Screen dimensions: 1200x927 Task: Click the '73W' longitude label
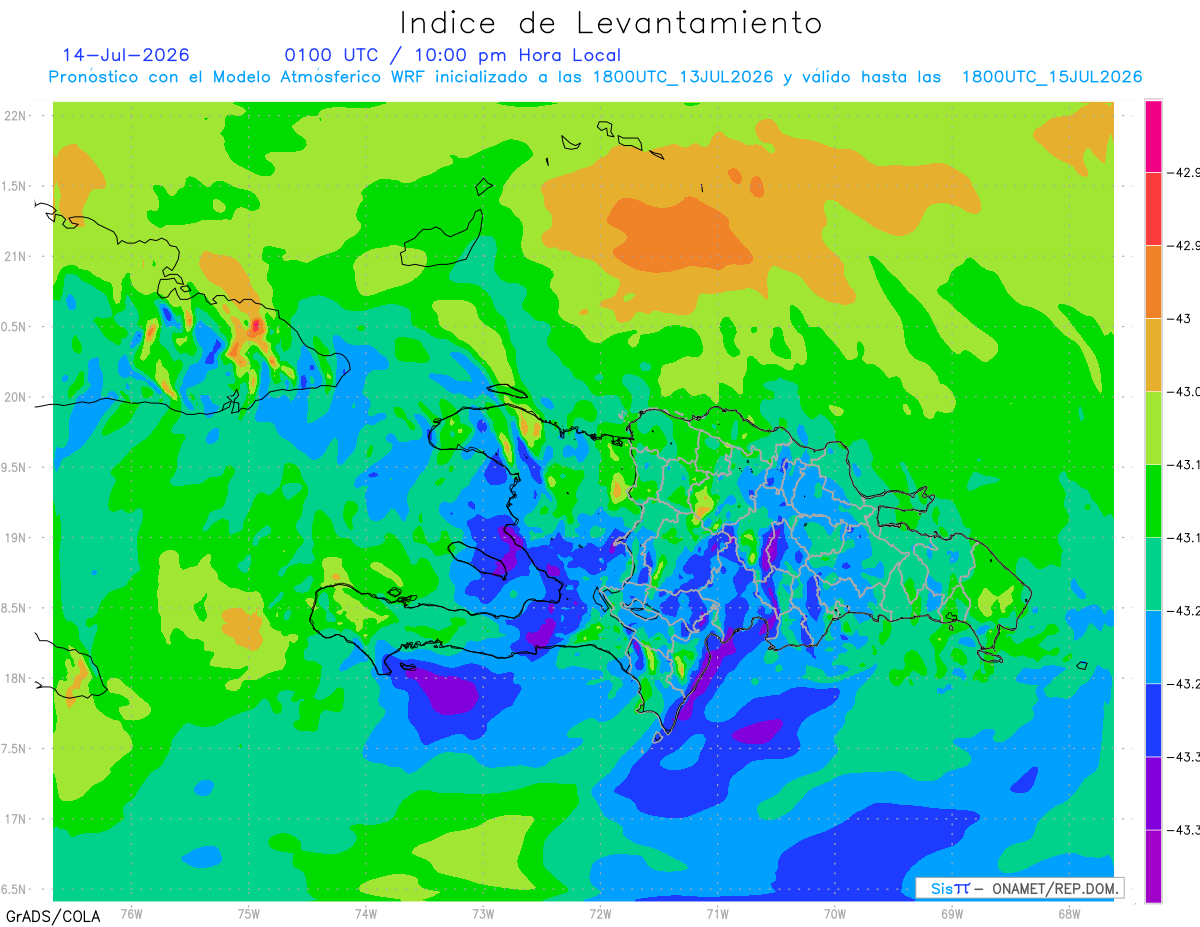click(483, 913)
